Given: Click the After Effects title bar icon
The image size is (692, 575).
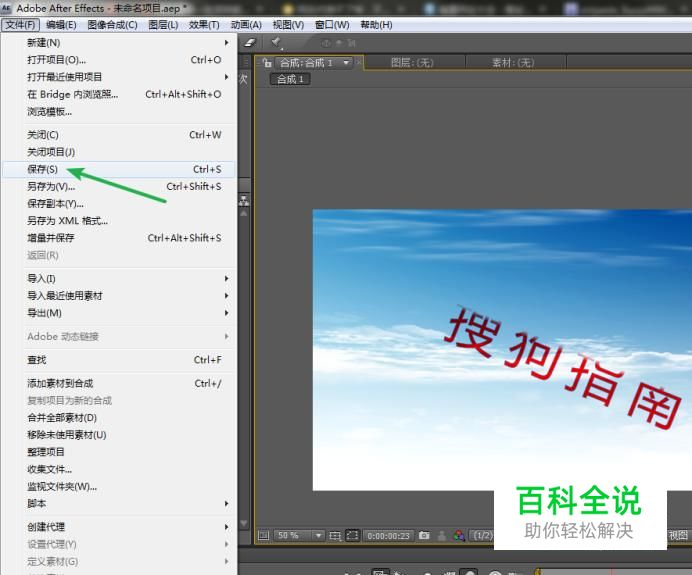Looking at the screenshot, I should 6,8.
